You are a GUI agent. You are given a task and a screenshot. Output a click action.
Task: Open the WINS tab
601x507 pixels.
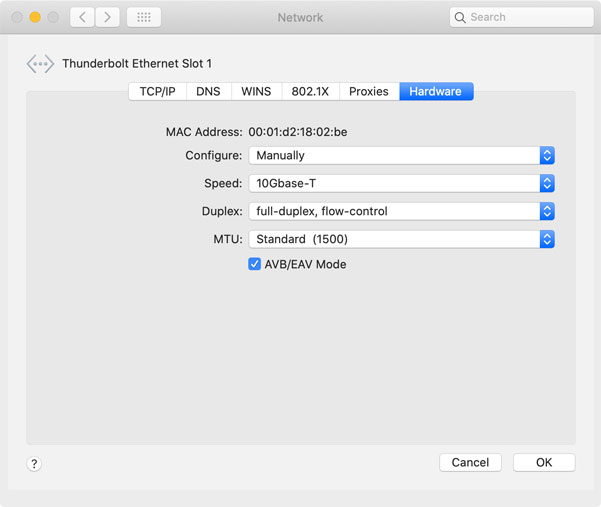point(256,91)
